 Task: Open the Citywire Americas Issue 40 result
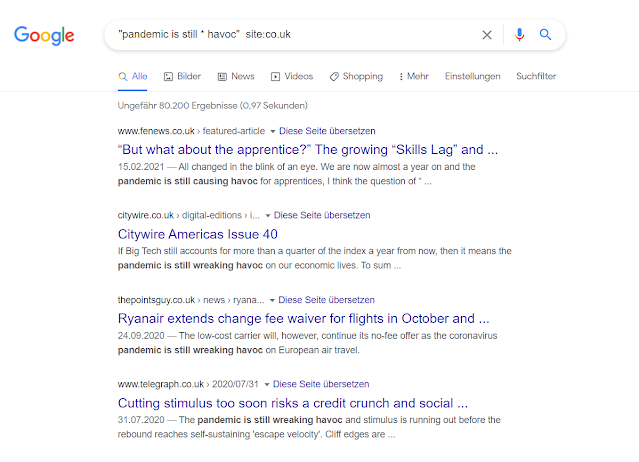198,234
